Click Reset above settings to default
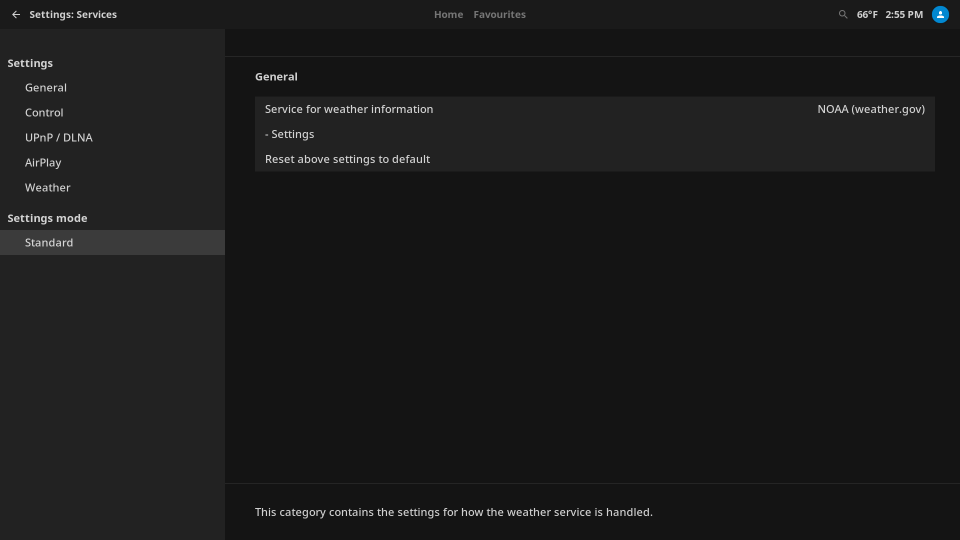960x540 pixels. tap(347, 159)
